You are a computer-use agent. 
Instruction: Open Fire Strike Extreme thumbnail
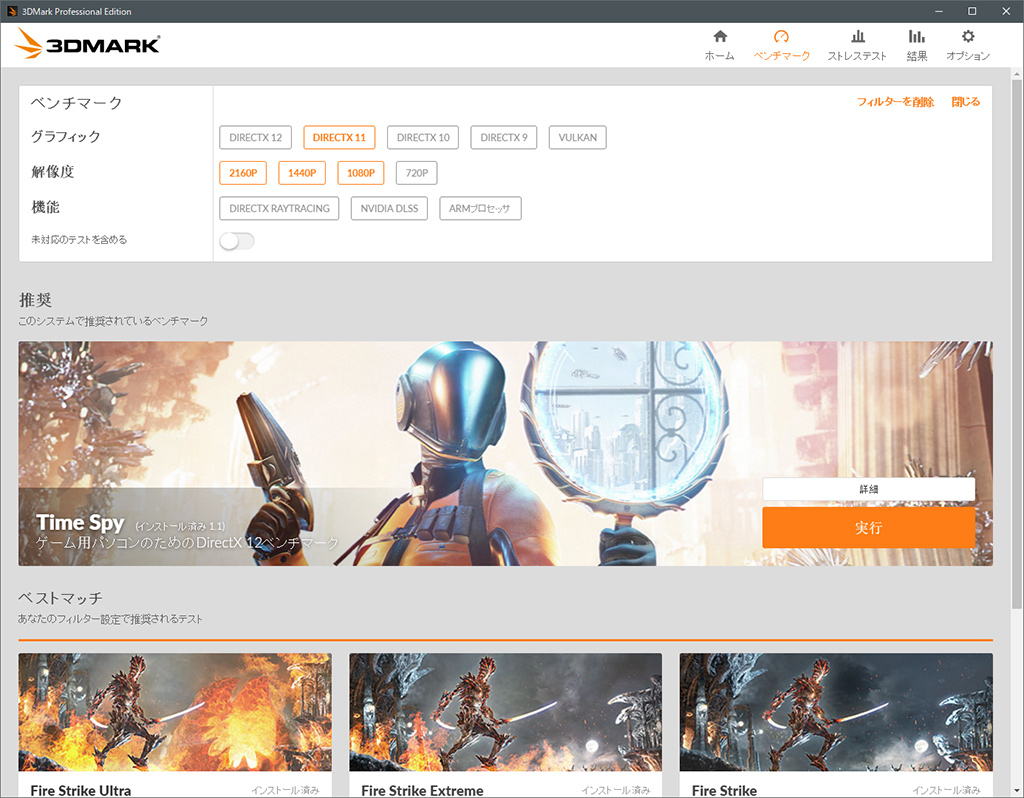(505, 712)
